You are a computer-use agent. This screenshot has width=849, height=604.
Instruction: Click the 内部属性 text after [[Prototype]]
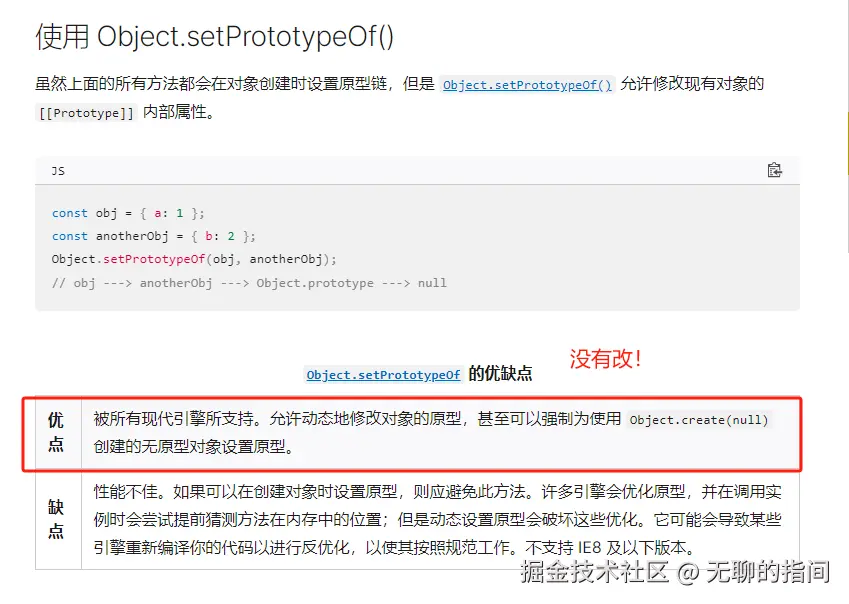[179, 112]
